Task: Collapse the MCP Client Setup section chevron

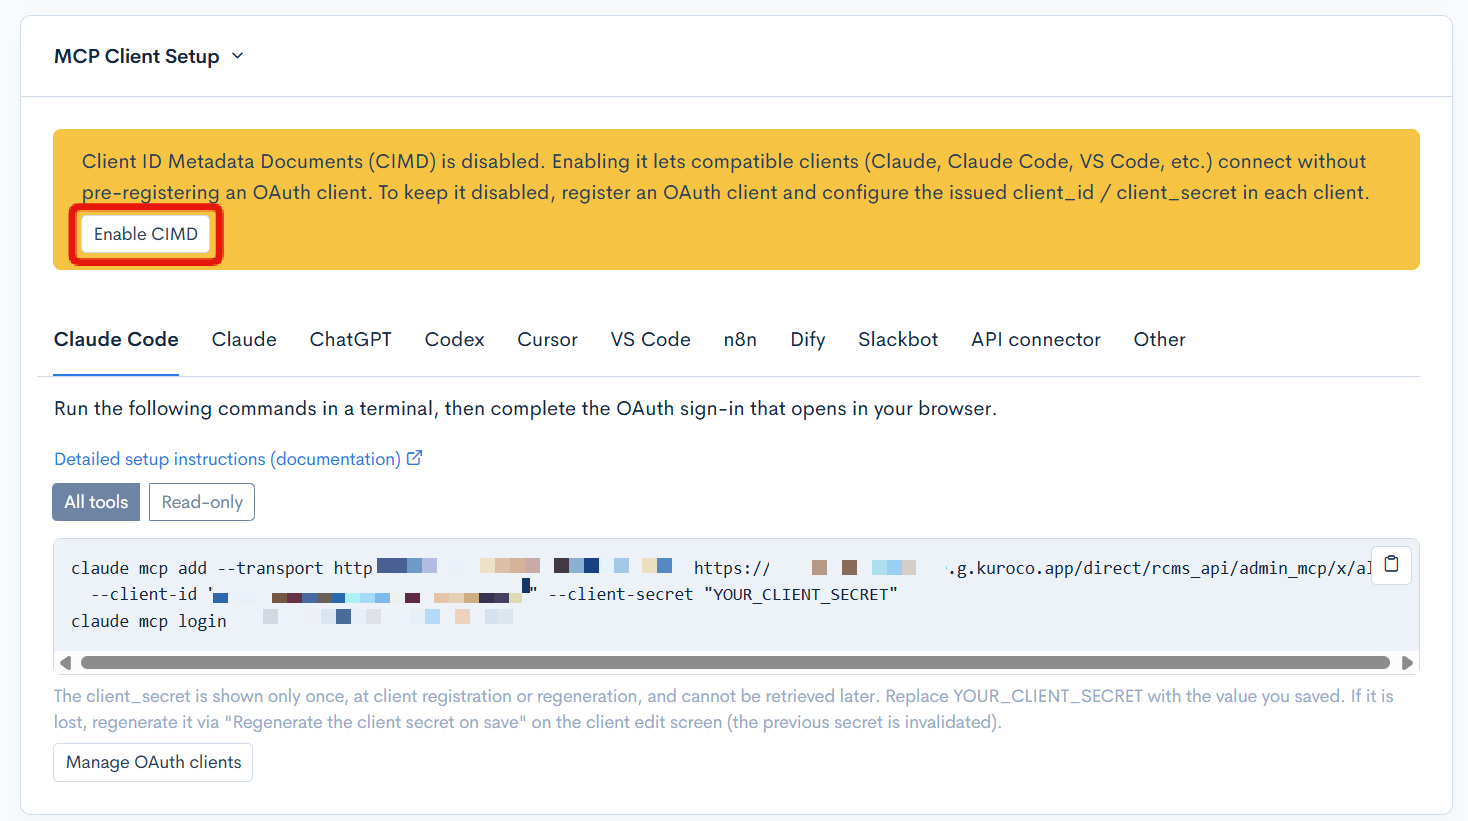Action: [x=238, y=56]
